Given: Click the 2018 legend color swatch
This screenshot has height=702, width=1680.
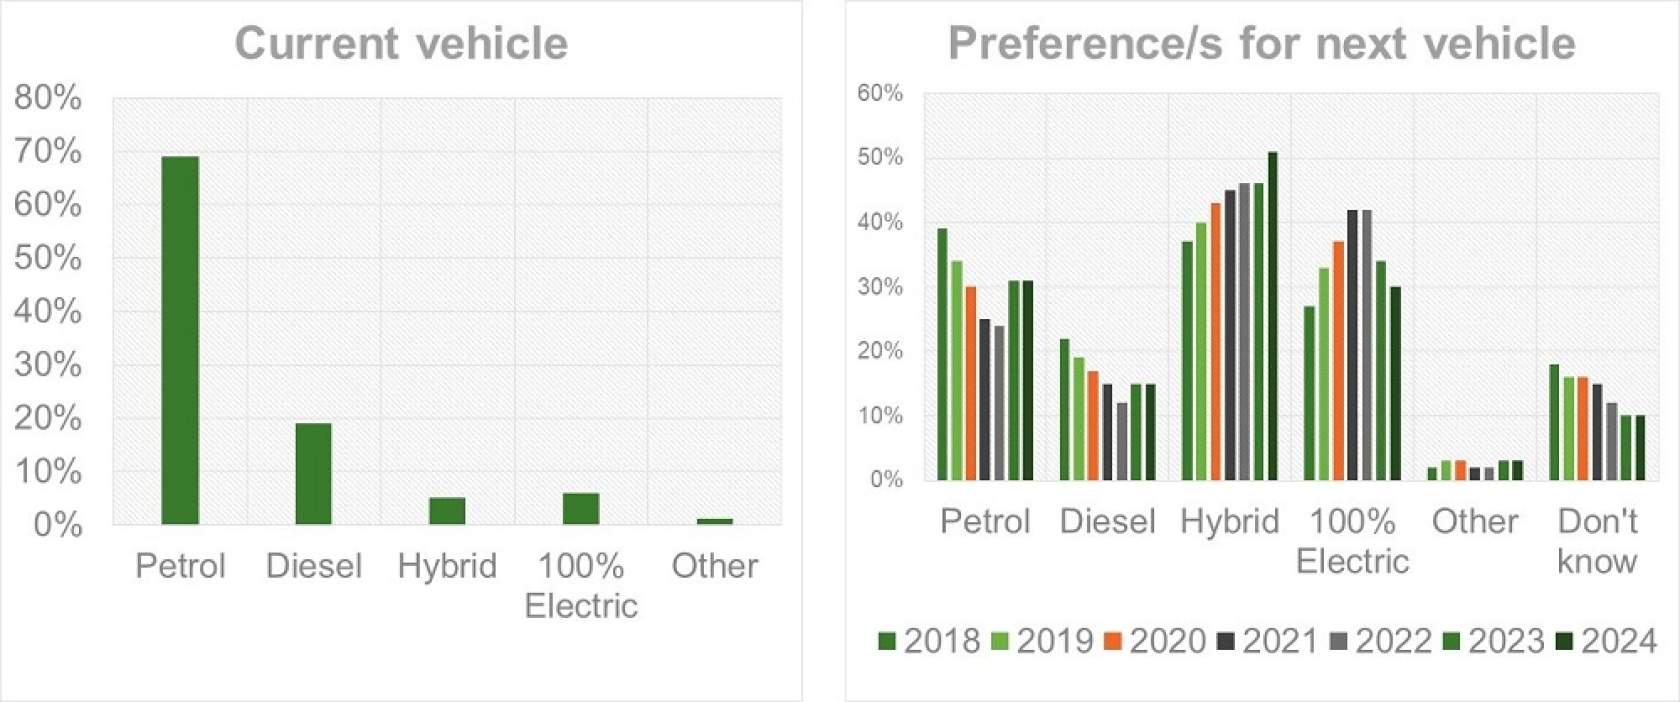Looking at the screenshot, I should coord(887,641).
